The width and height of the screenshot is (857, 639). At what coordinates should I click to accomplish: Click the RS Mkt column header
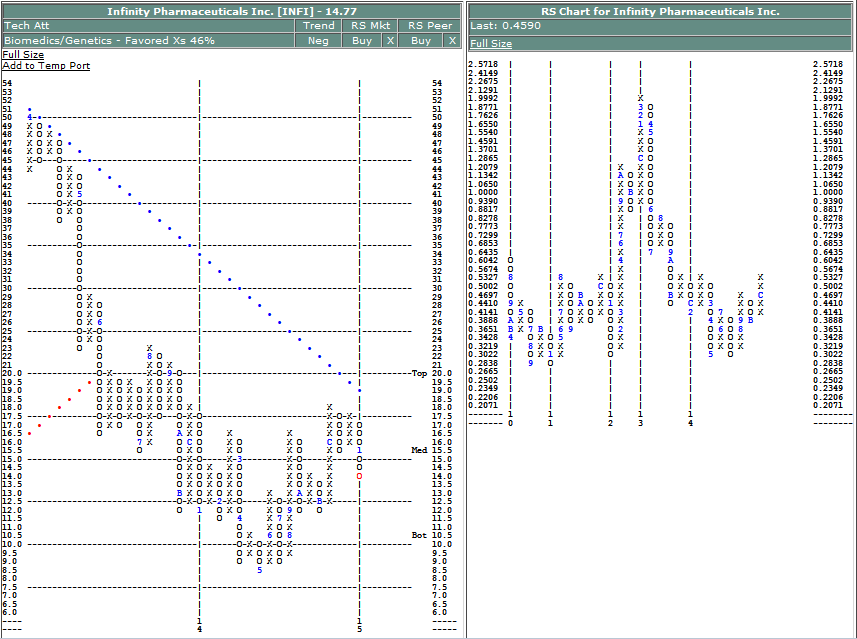[x=370, y=26]
